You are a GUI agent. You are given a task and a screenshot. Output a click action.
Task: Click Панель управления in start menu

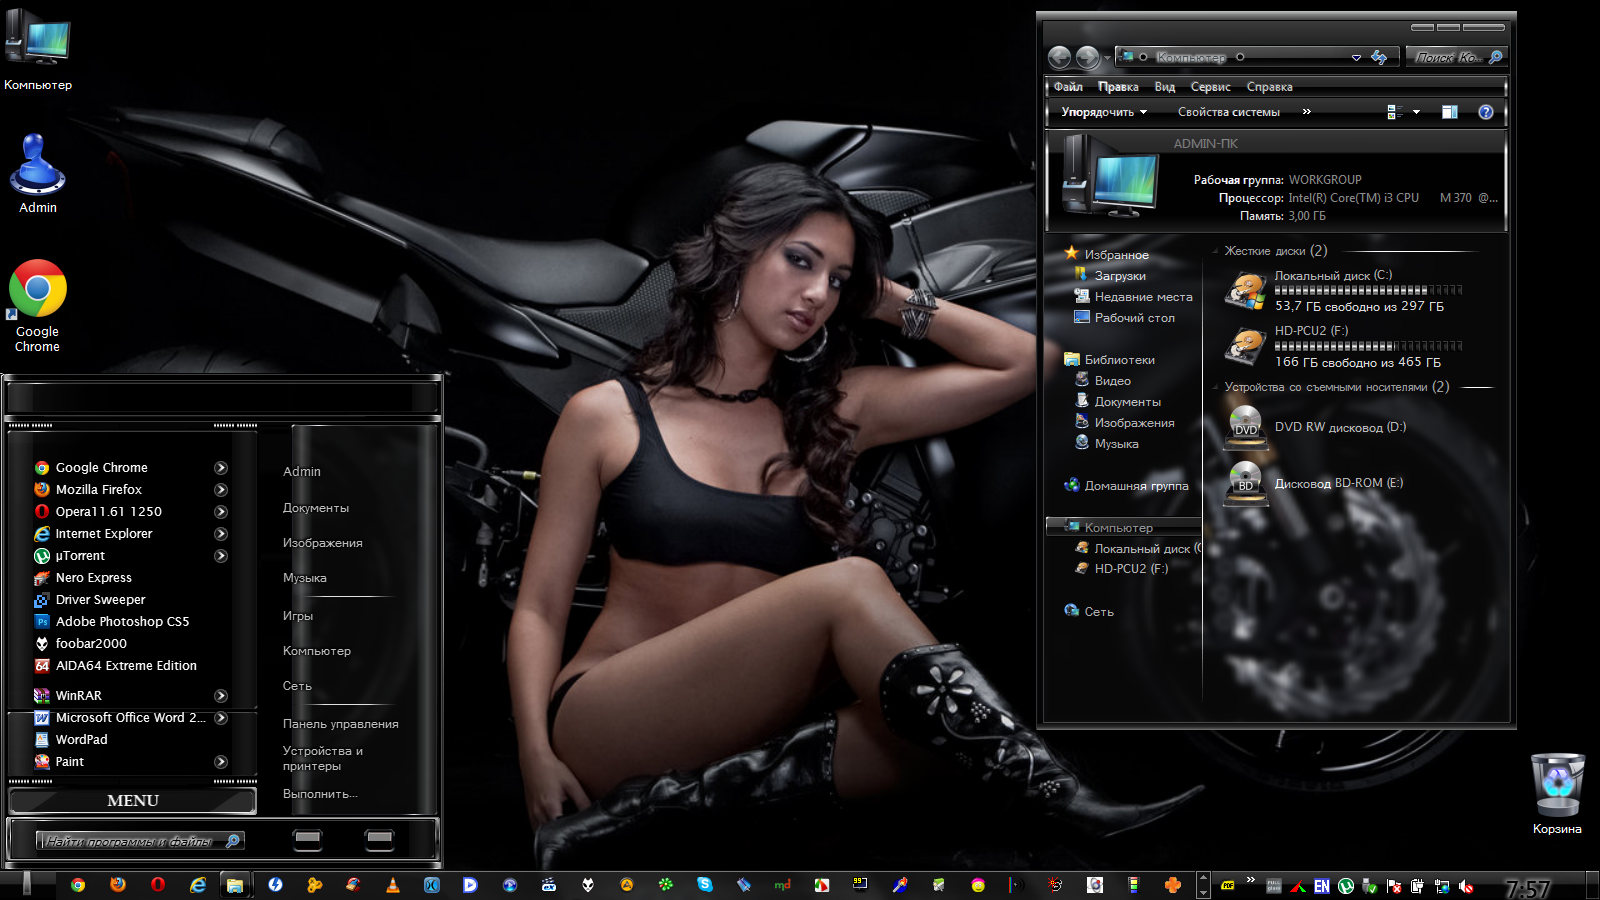coord(340,724)
